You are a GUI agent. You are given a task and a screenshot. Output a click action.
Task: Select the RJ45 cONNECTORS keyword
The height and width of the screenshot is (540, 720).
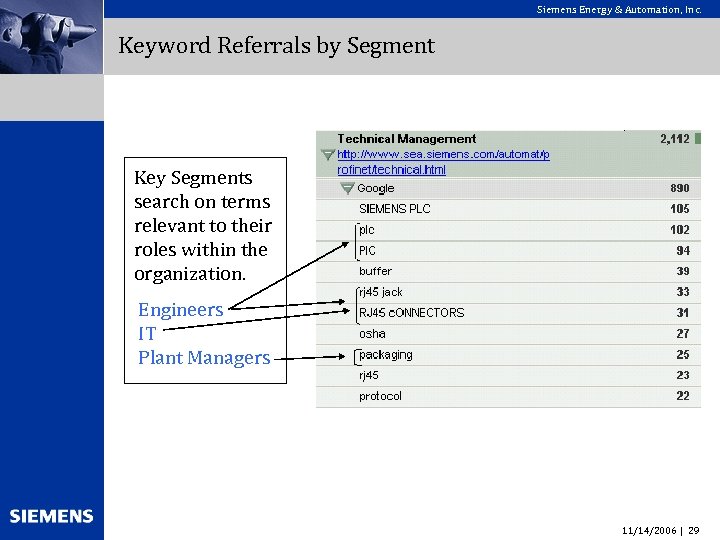tap(411, 313)
